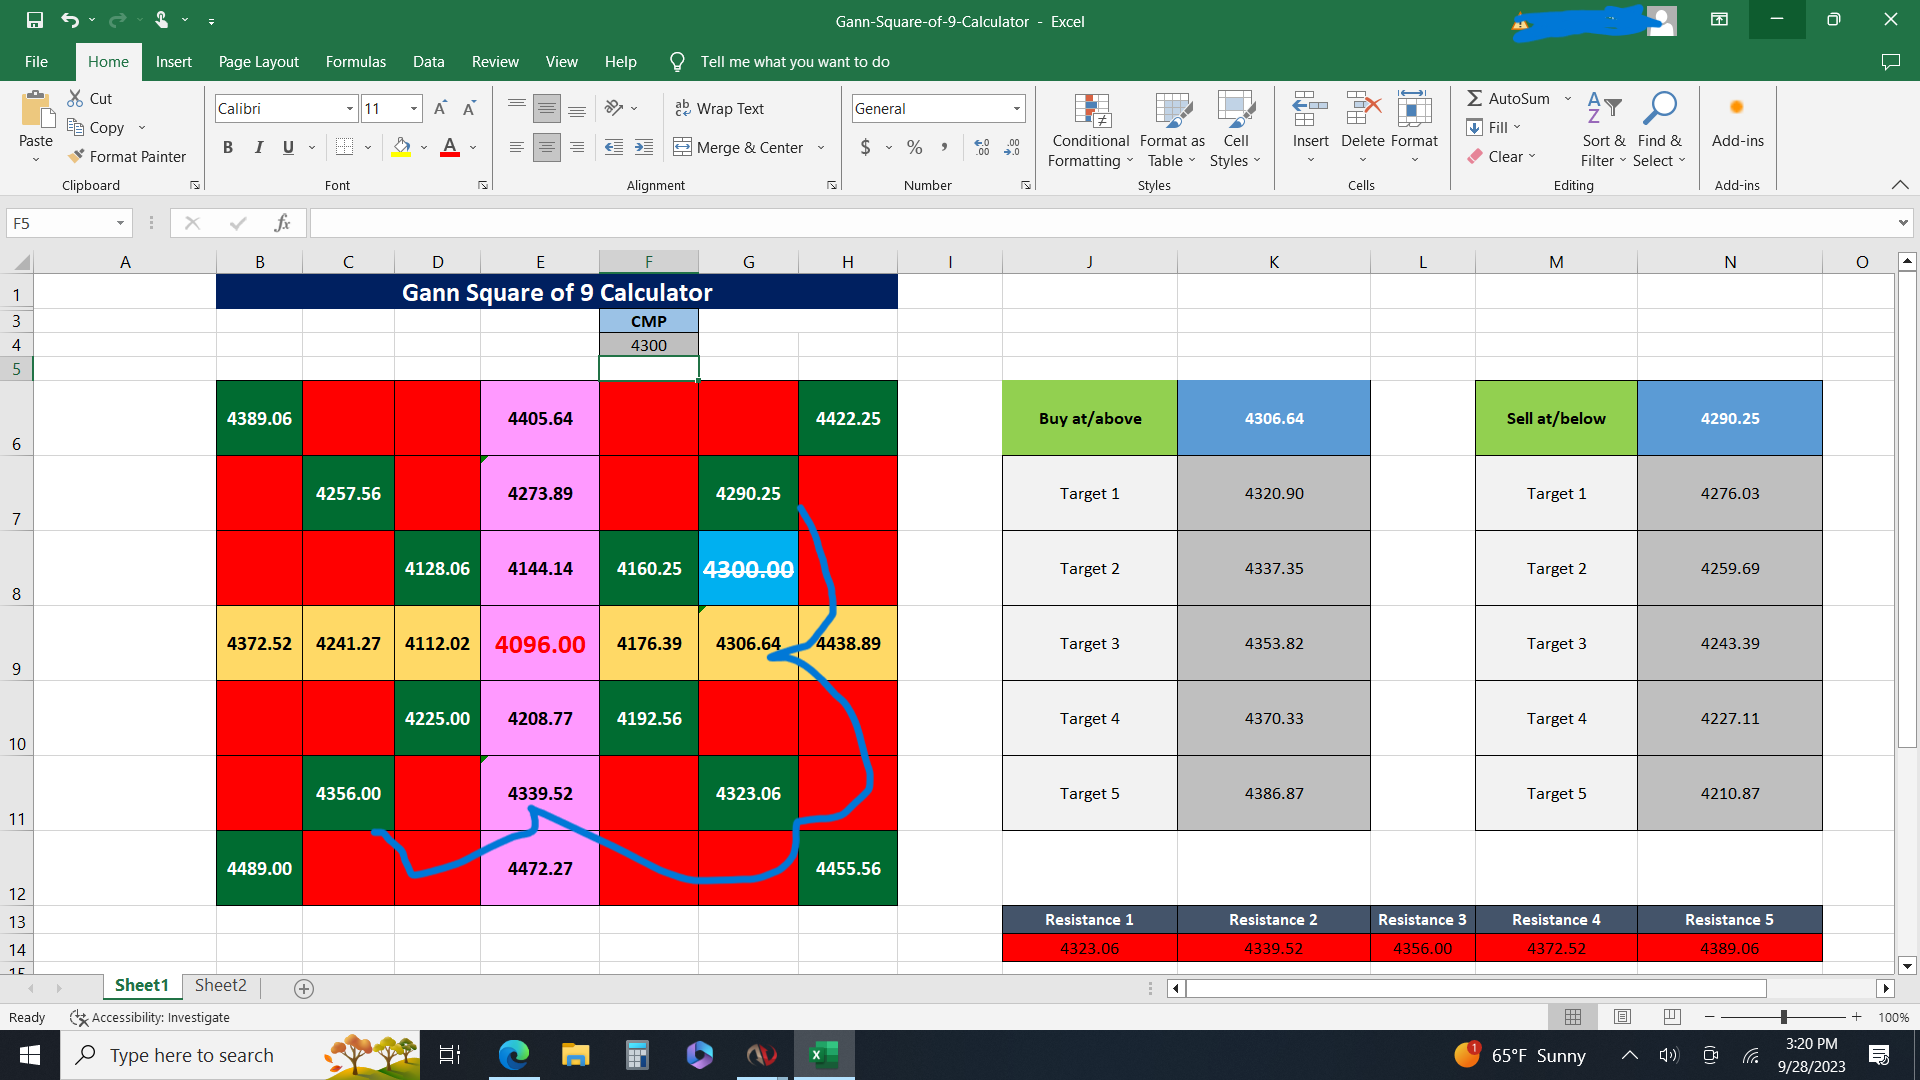1920x1080 pixels.
Task: Save the workbook with the floppy disk icon
Action: click(x=34, y=20)
